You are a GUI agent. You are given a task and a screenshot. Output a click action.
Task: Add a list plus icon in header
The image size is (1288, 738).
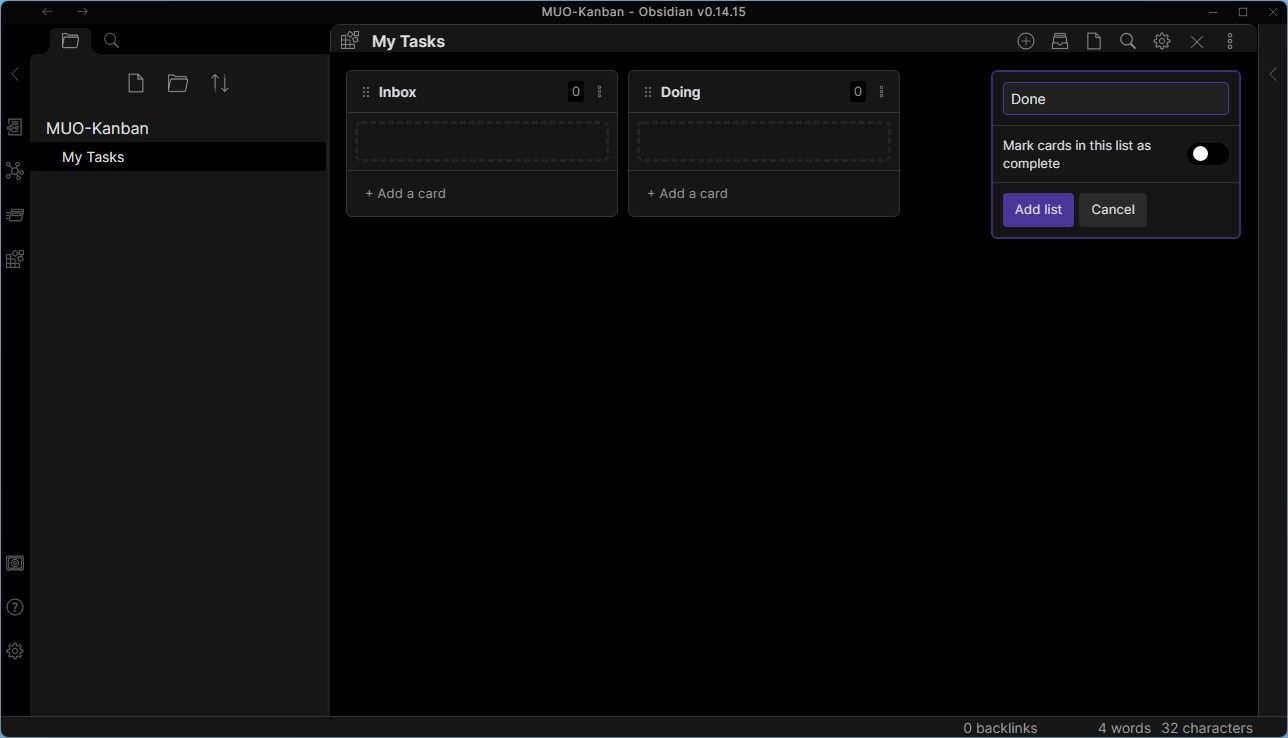[1026, 41]
